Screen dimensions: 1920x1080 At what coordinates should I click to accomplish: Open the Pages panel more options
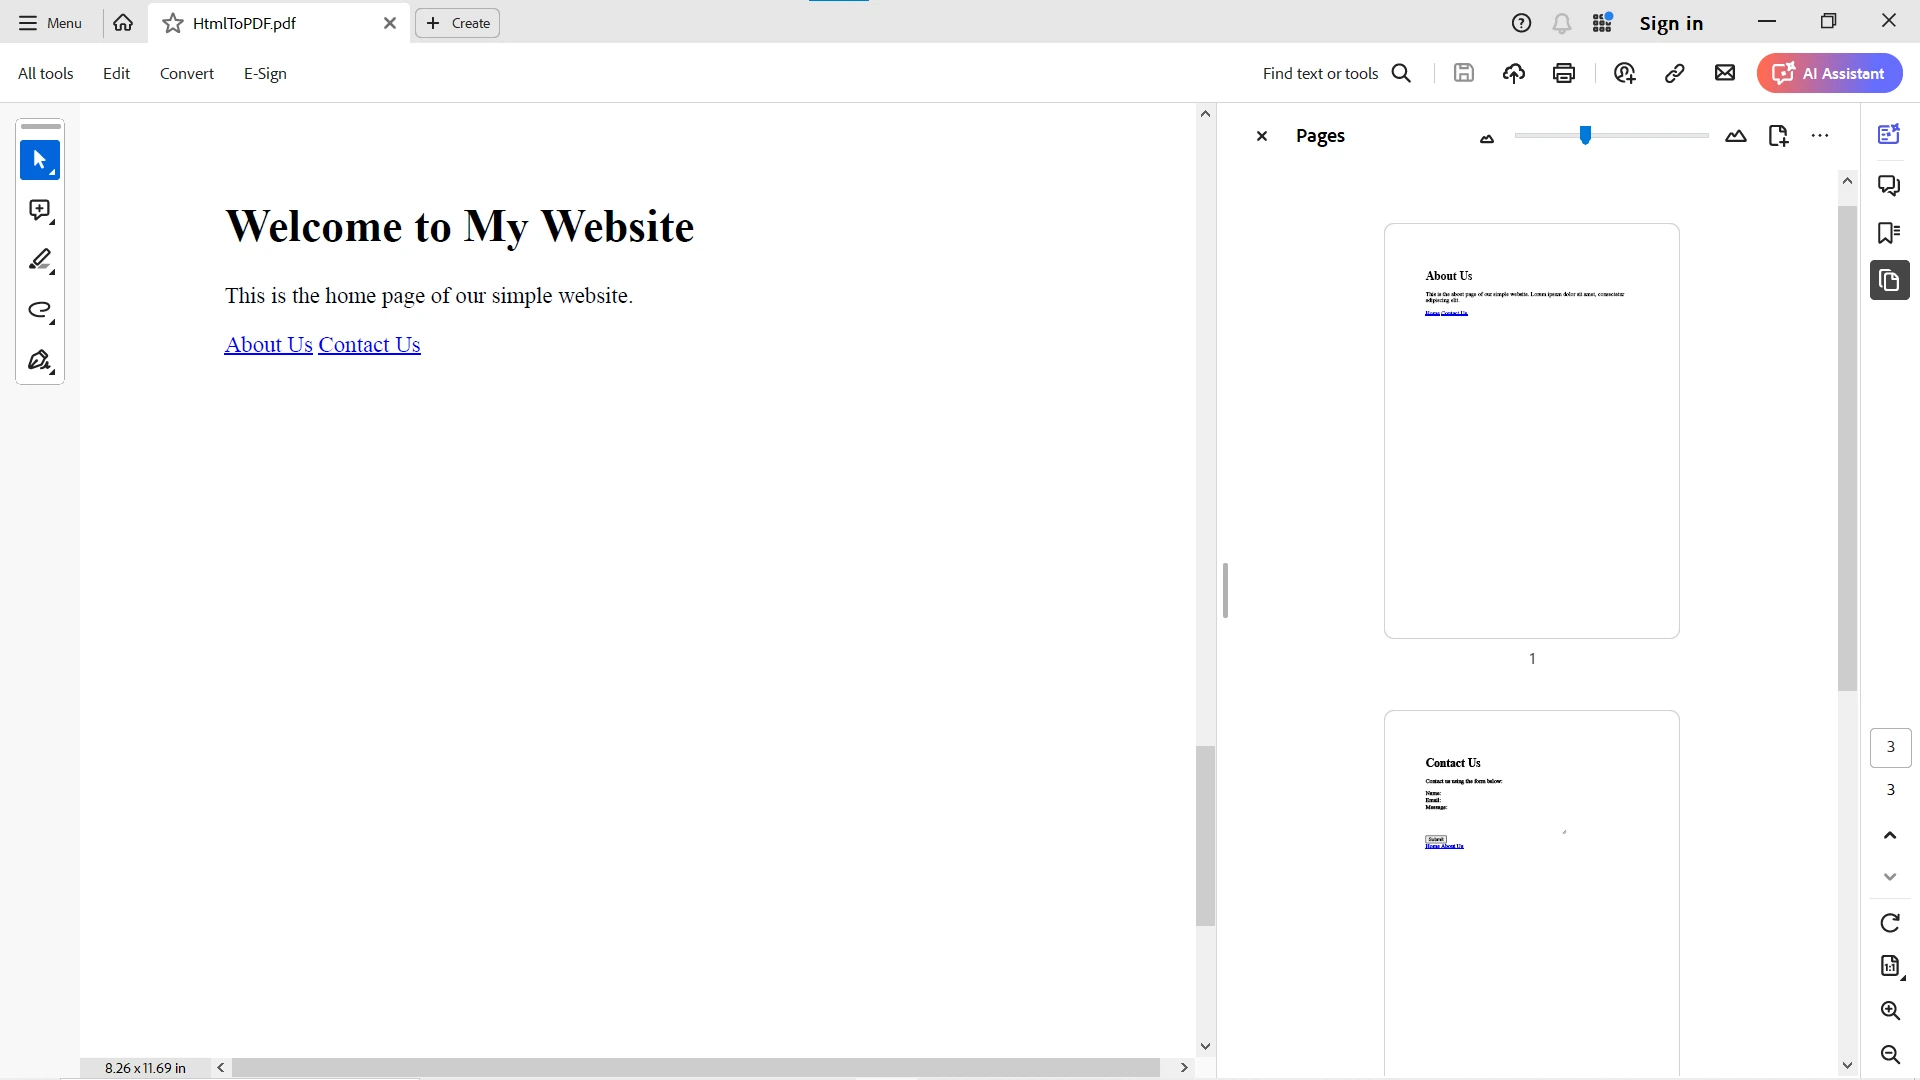[1820, 136]
